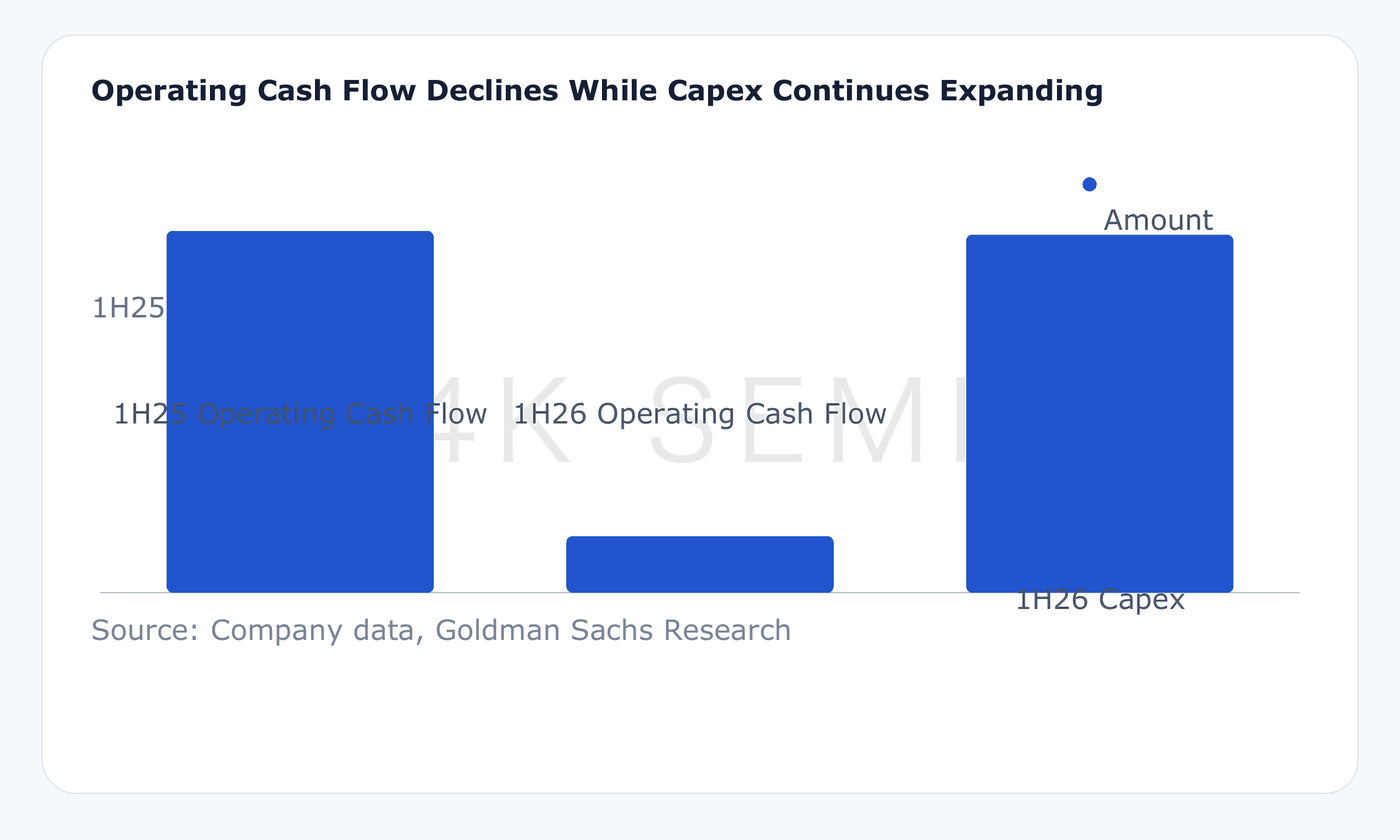The image size is (1400, 840).
Task: Select the 1H26 Capex category label
Action: [x=1100, y=600]
